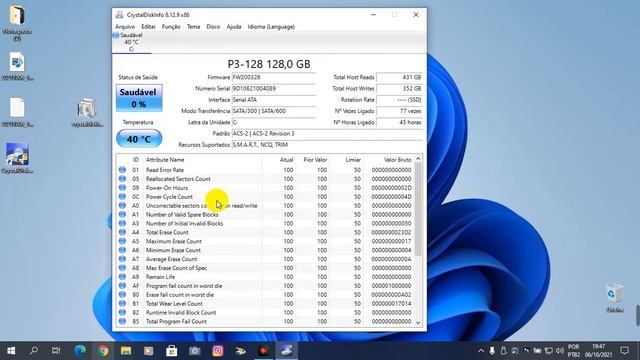Open Instagram from the taskbar
This screenshot has width=640, height=360.
pos(218,351)
